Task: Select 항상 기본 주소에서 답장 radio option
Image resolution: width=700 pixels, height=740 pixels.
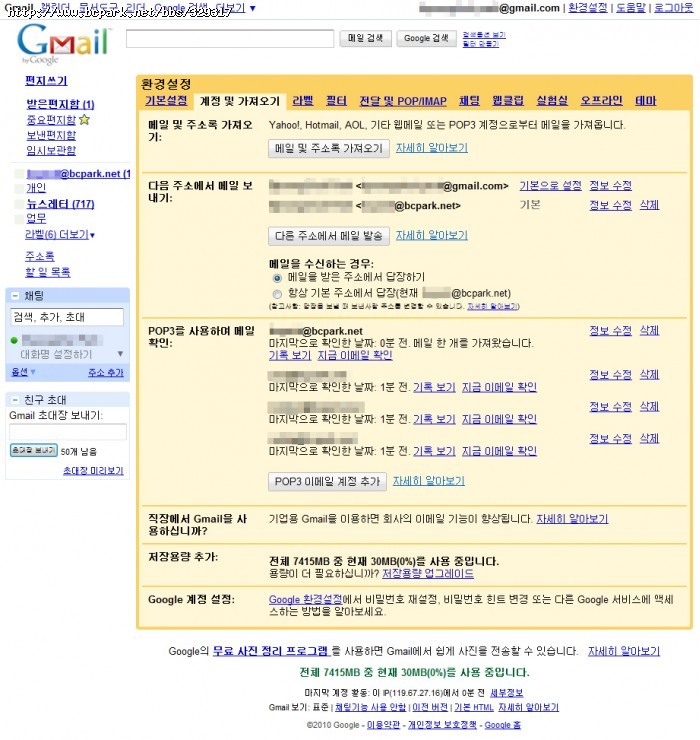Action: tap(277, 294)
